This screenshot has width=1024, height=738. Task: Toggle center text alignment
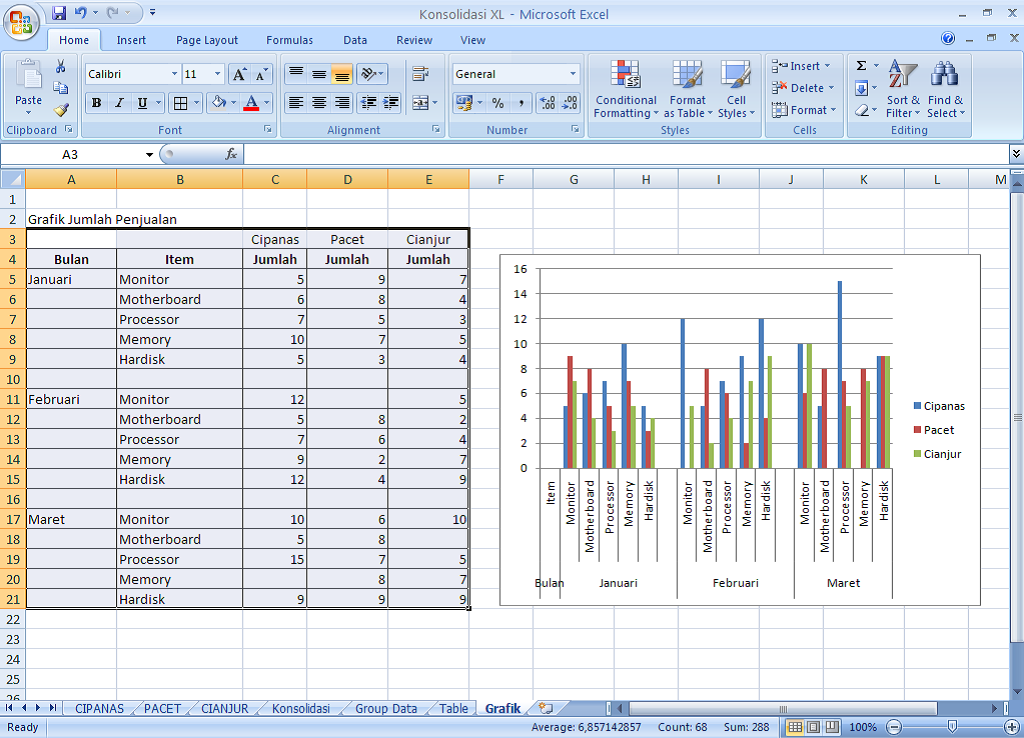point(318,104)
